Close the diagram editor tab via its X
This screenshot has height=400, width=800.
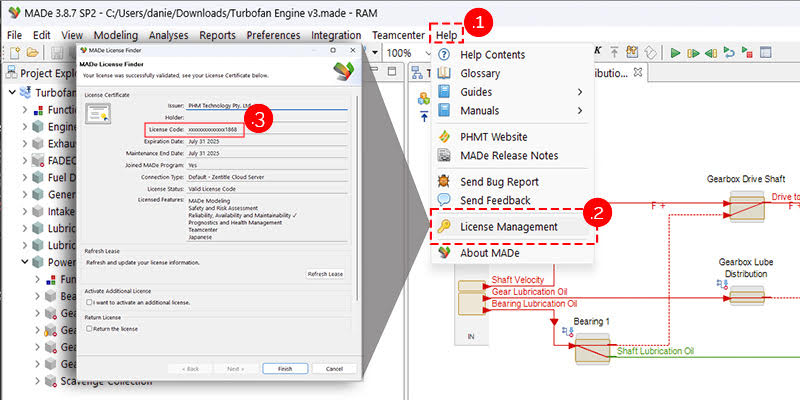click(637, 72)
